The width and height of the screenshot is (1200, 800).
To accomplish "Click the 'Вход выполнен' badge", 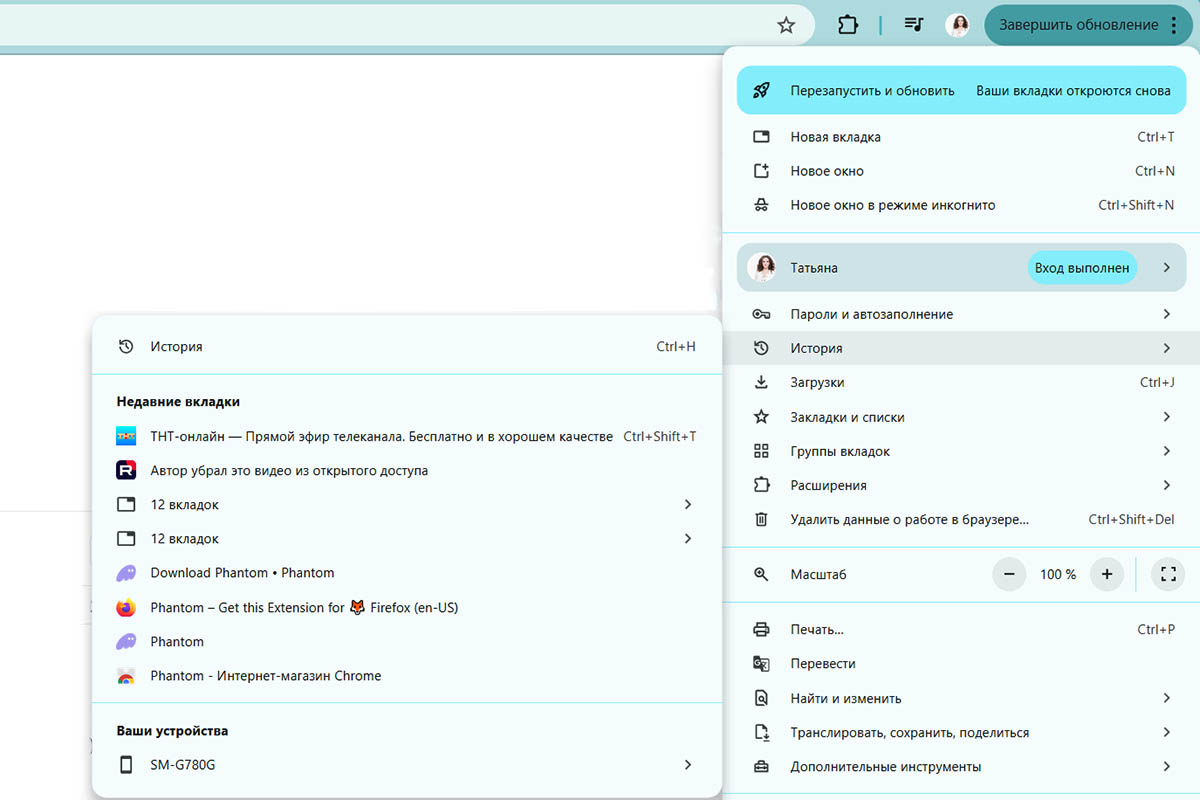I will (1082, 267).
